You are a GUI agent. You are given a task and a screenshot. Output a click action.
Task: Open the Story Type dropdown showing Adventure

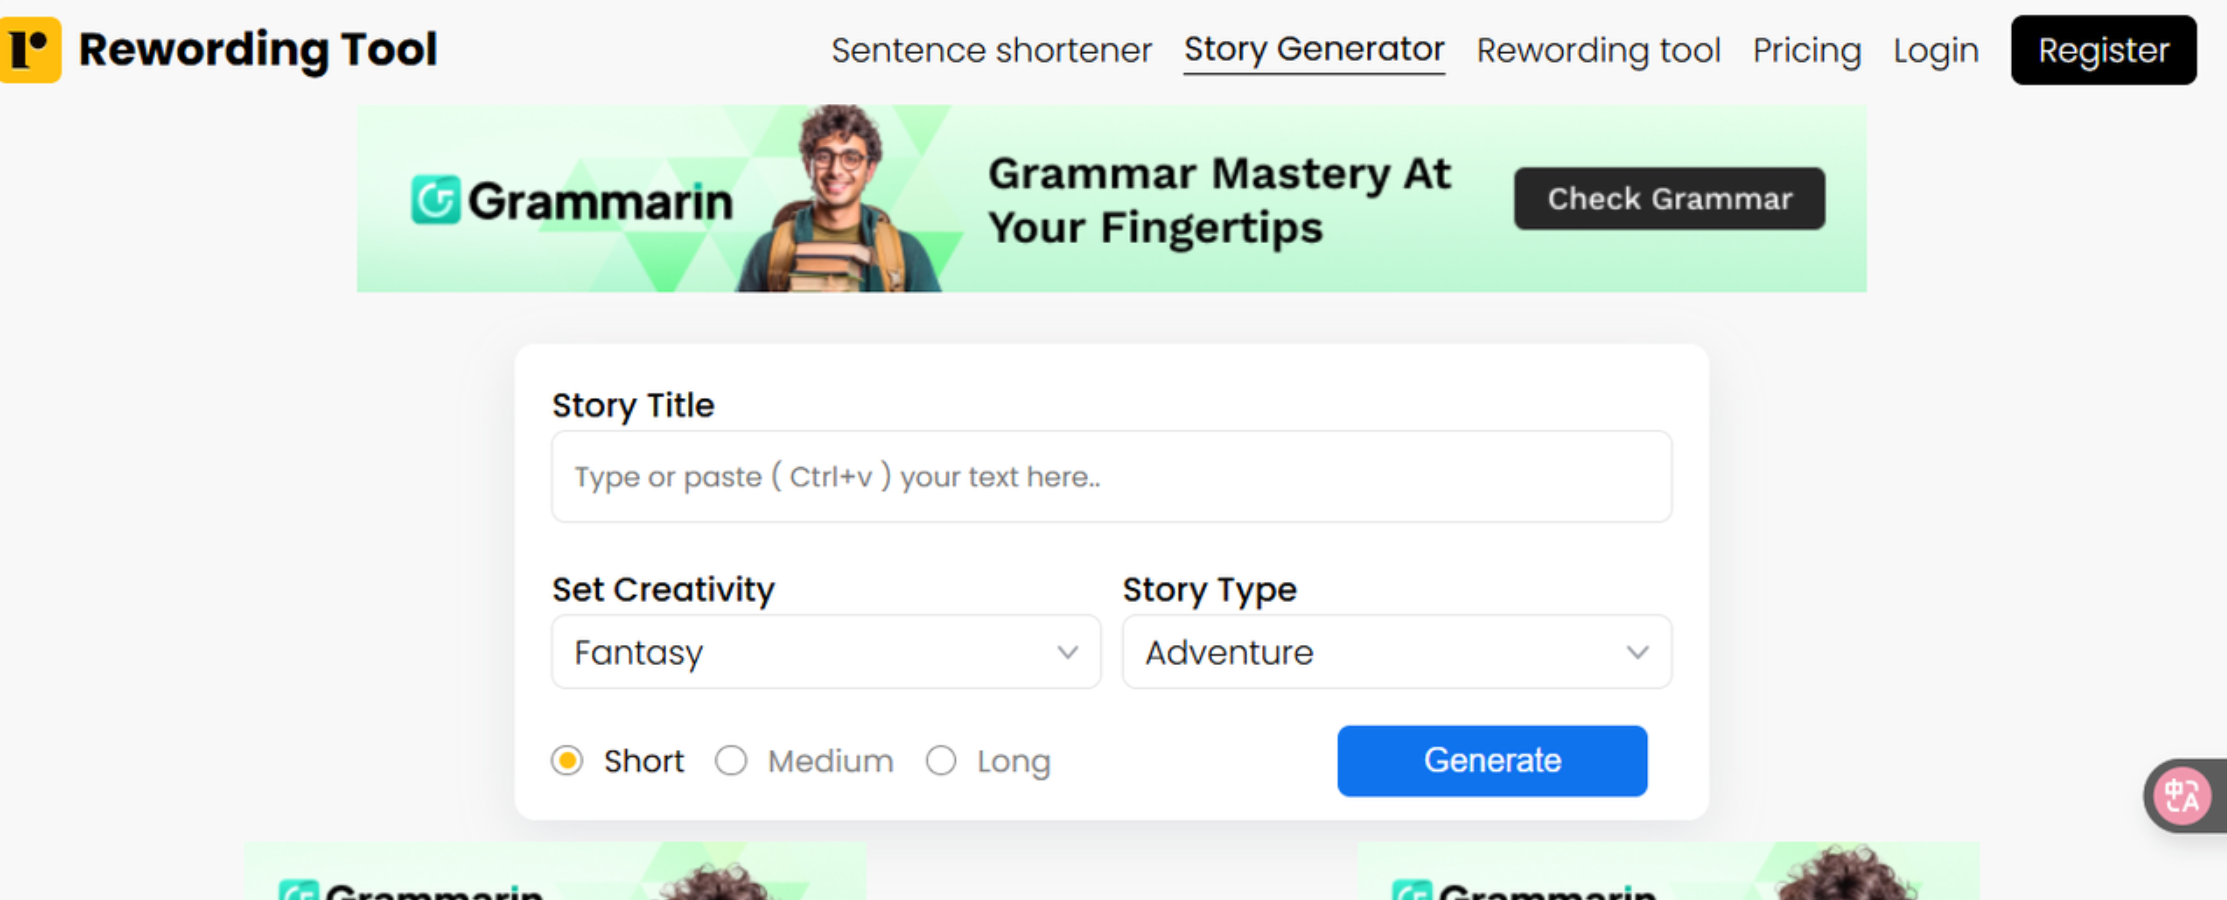1396,652
